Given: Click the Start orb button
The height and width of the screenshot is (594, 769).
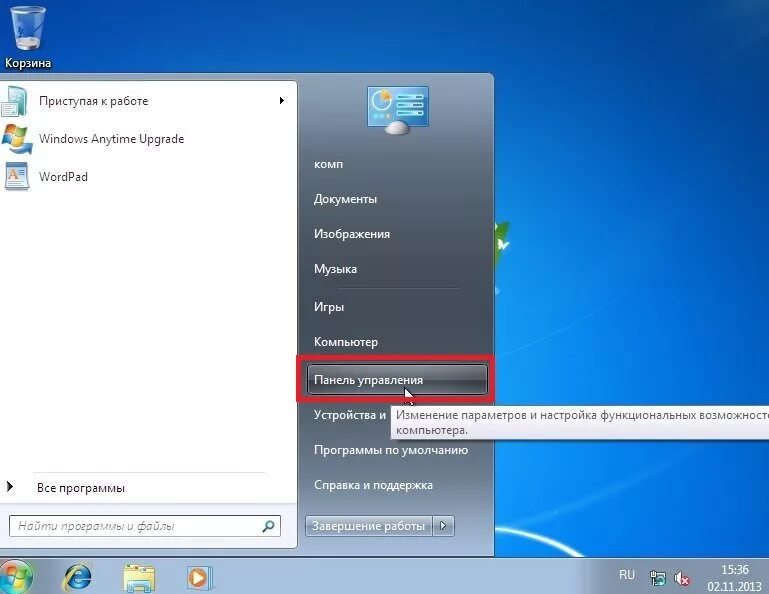Looking at the screenshot, I should coord(16,577).
